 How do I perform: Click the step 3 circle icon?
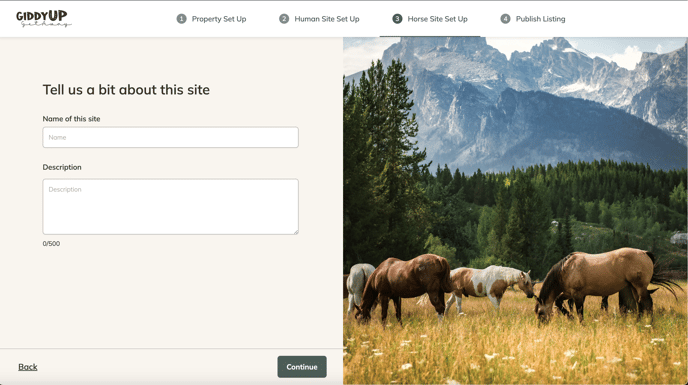click(x=397, y=19)
